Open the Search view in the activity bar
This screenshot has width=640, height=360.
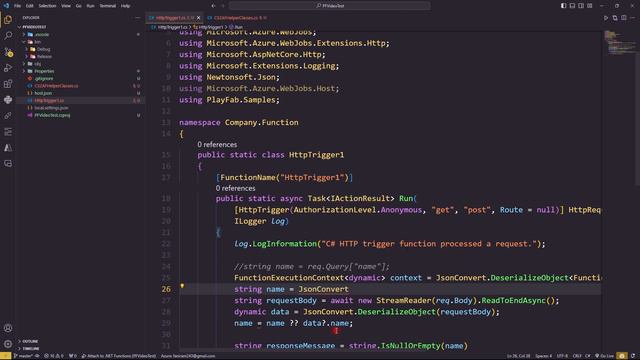8,36
